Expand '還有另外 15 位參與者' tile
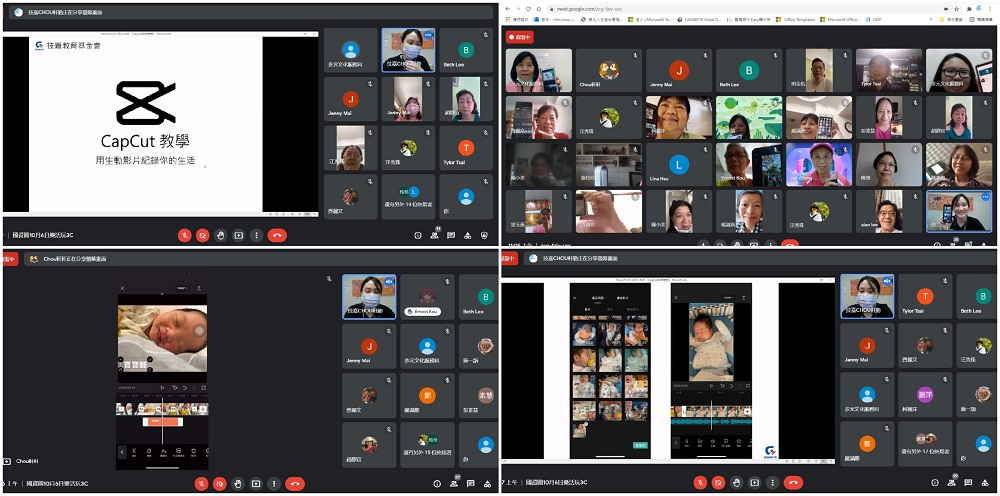Image resolution: width=1000 pixels, height=496 pixels. click(427, 444)
